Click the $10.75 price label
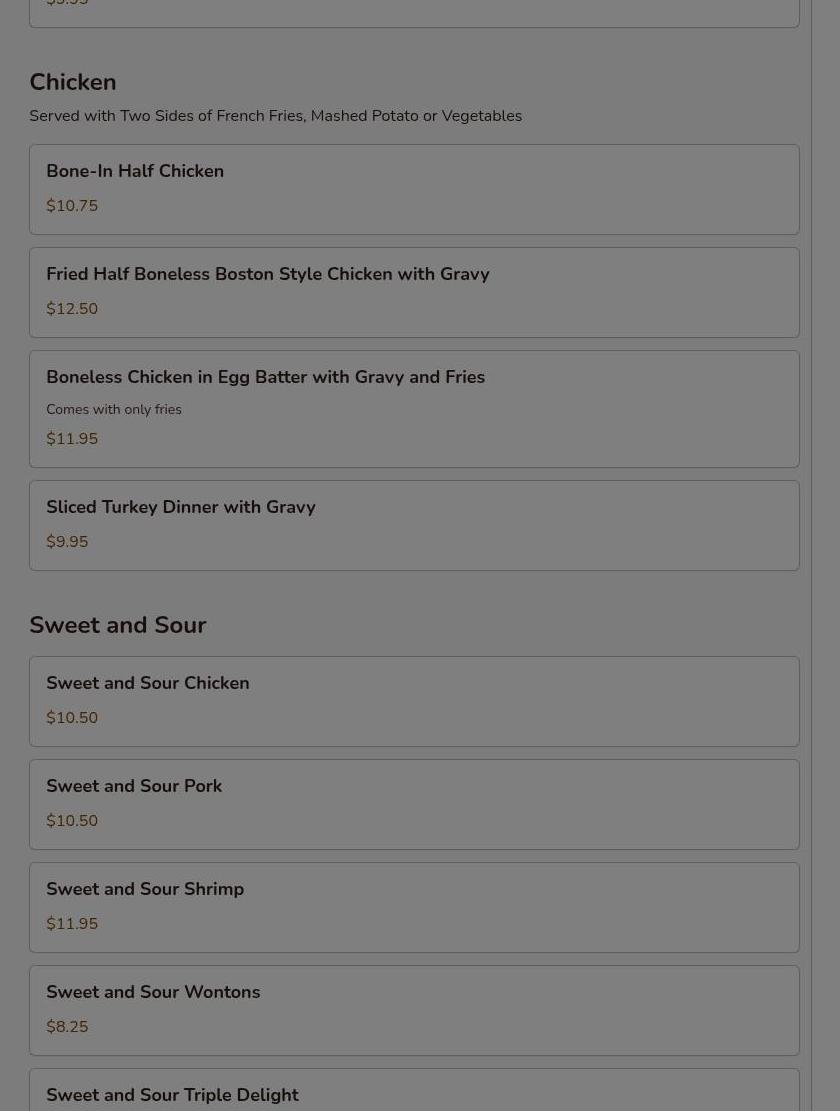This screenshot has height=1111, width=840. click(72, 206)
